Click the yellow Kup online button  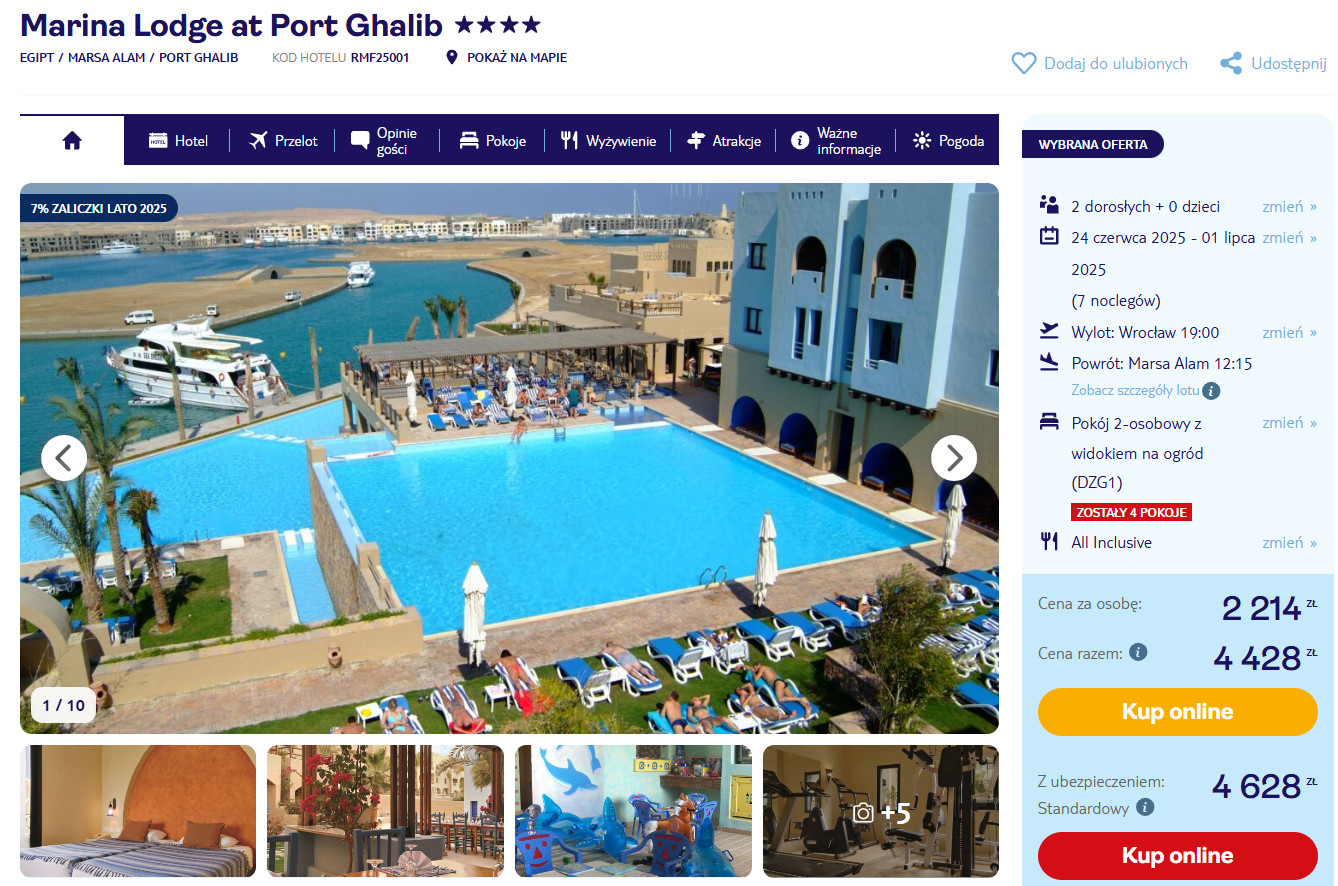[x=1178, y=712]
